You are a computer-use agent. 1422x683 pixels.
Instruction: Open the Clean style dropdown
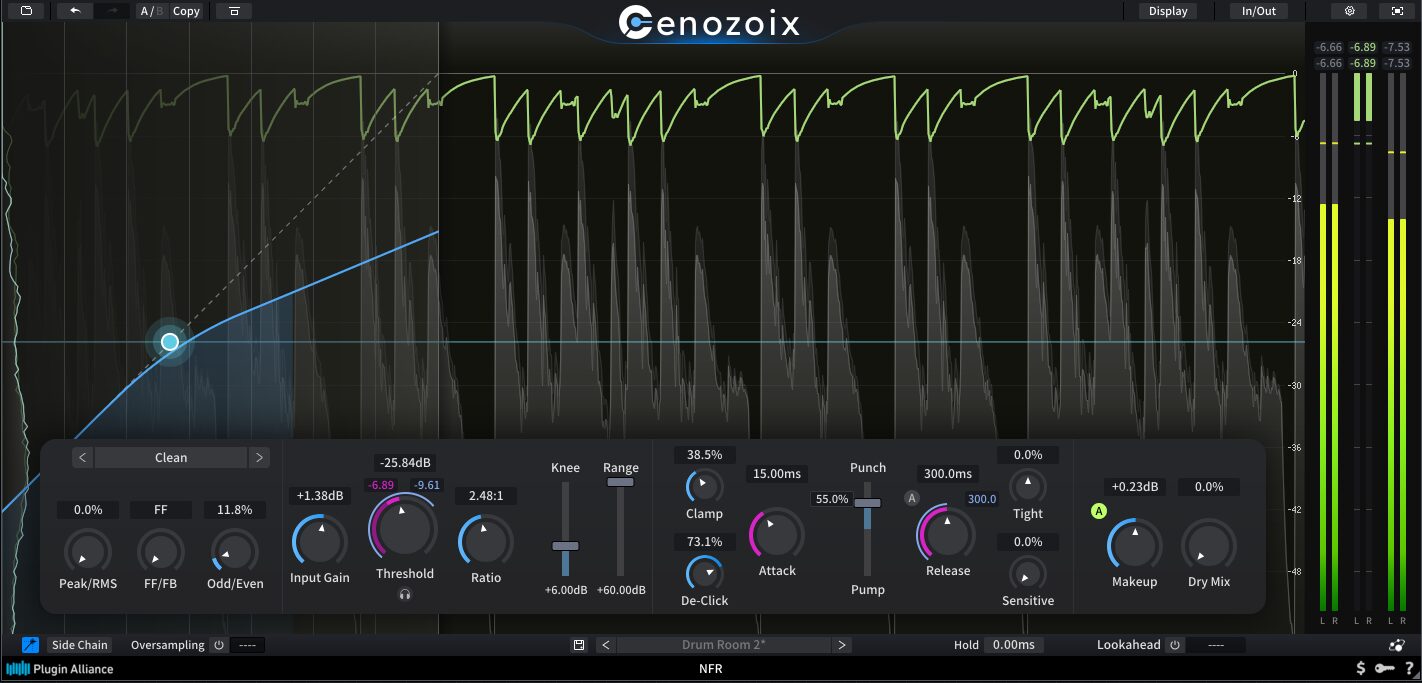click(171, 457)
